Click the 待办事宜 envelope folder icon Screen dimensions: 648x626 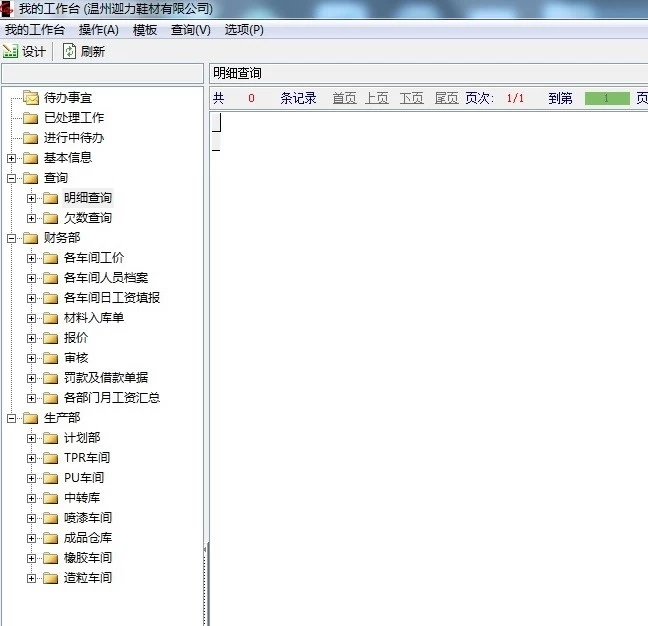coord(30,98)
